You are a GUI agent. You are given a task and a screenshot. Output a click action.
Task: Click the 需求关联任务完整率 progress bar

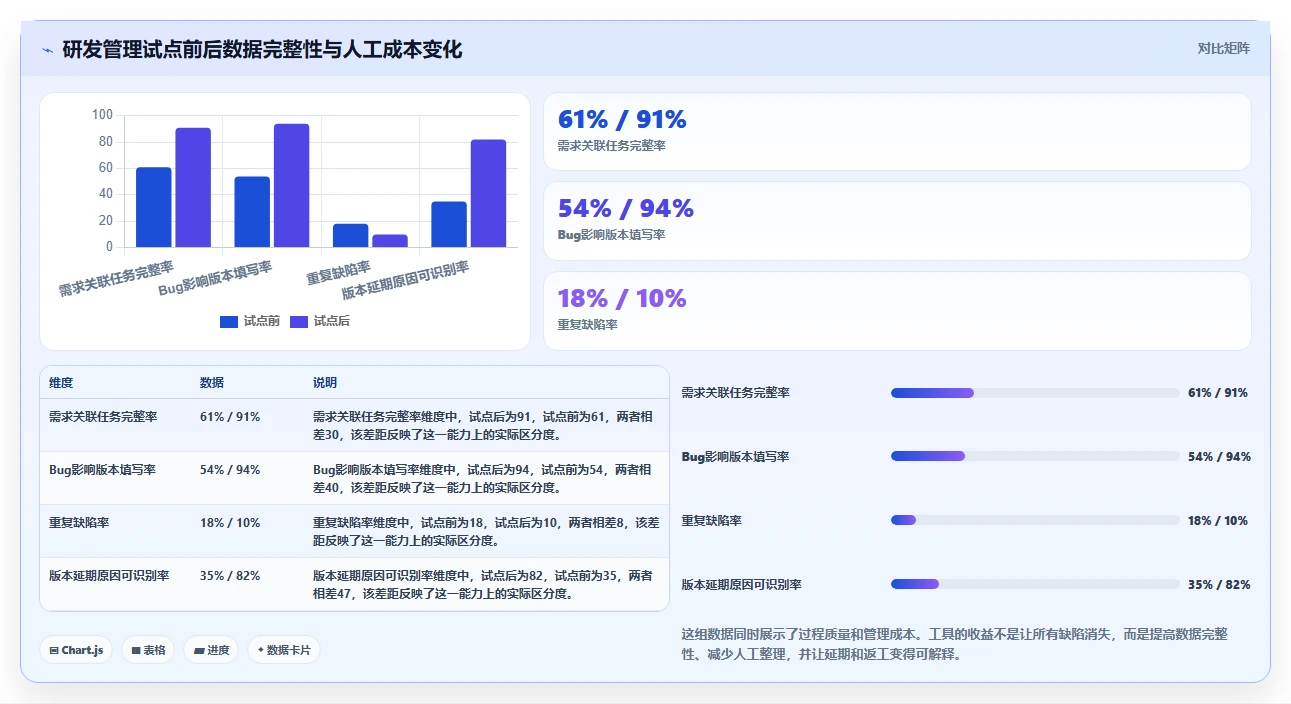pos(1035,393)
